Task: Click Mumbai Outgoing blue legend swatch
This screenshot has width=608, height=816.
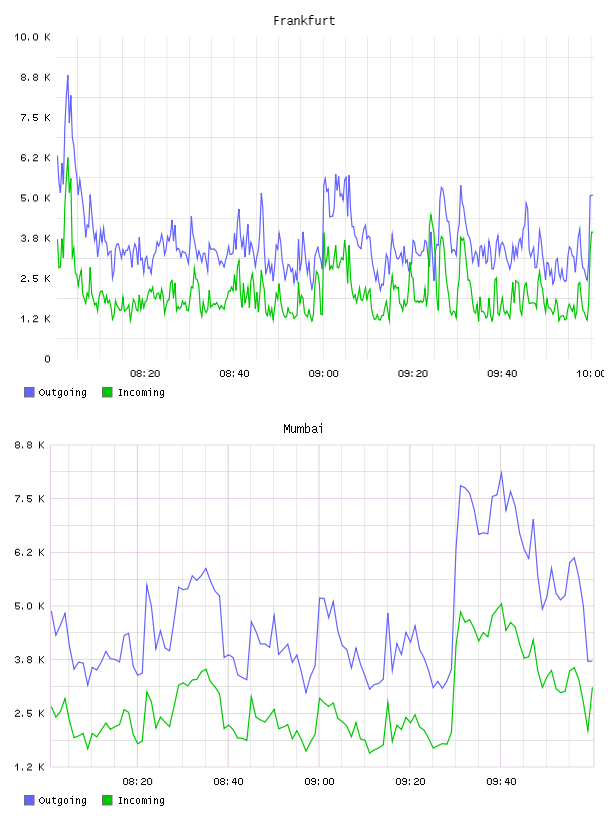Action: pos(29,800)
